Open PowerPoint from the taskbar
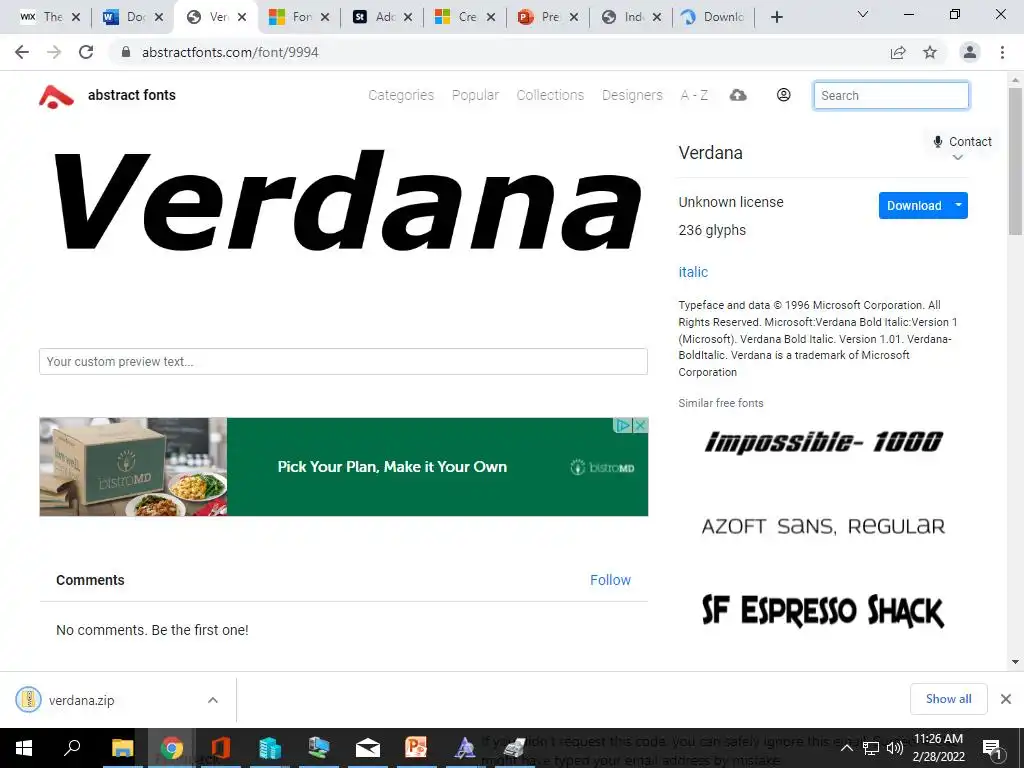The height and width of the screenshot is (768, 1024). [x=416, y=748]
